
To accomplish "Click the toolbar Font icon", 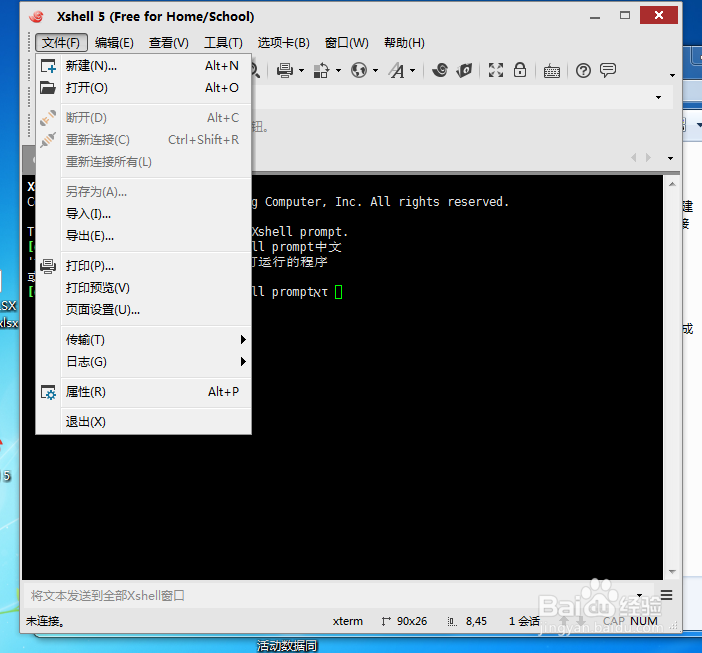I will [x=397, y=70].
